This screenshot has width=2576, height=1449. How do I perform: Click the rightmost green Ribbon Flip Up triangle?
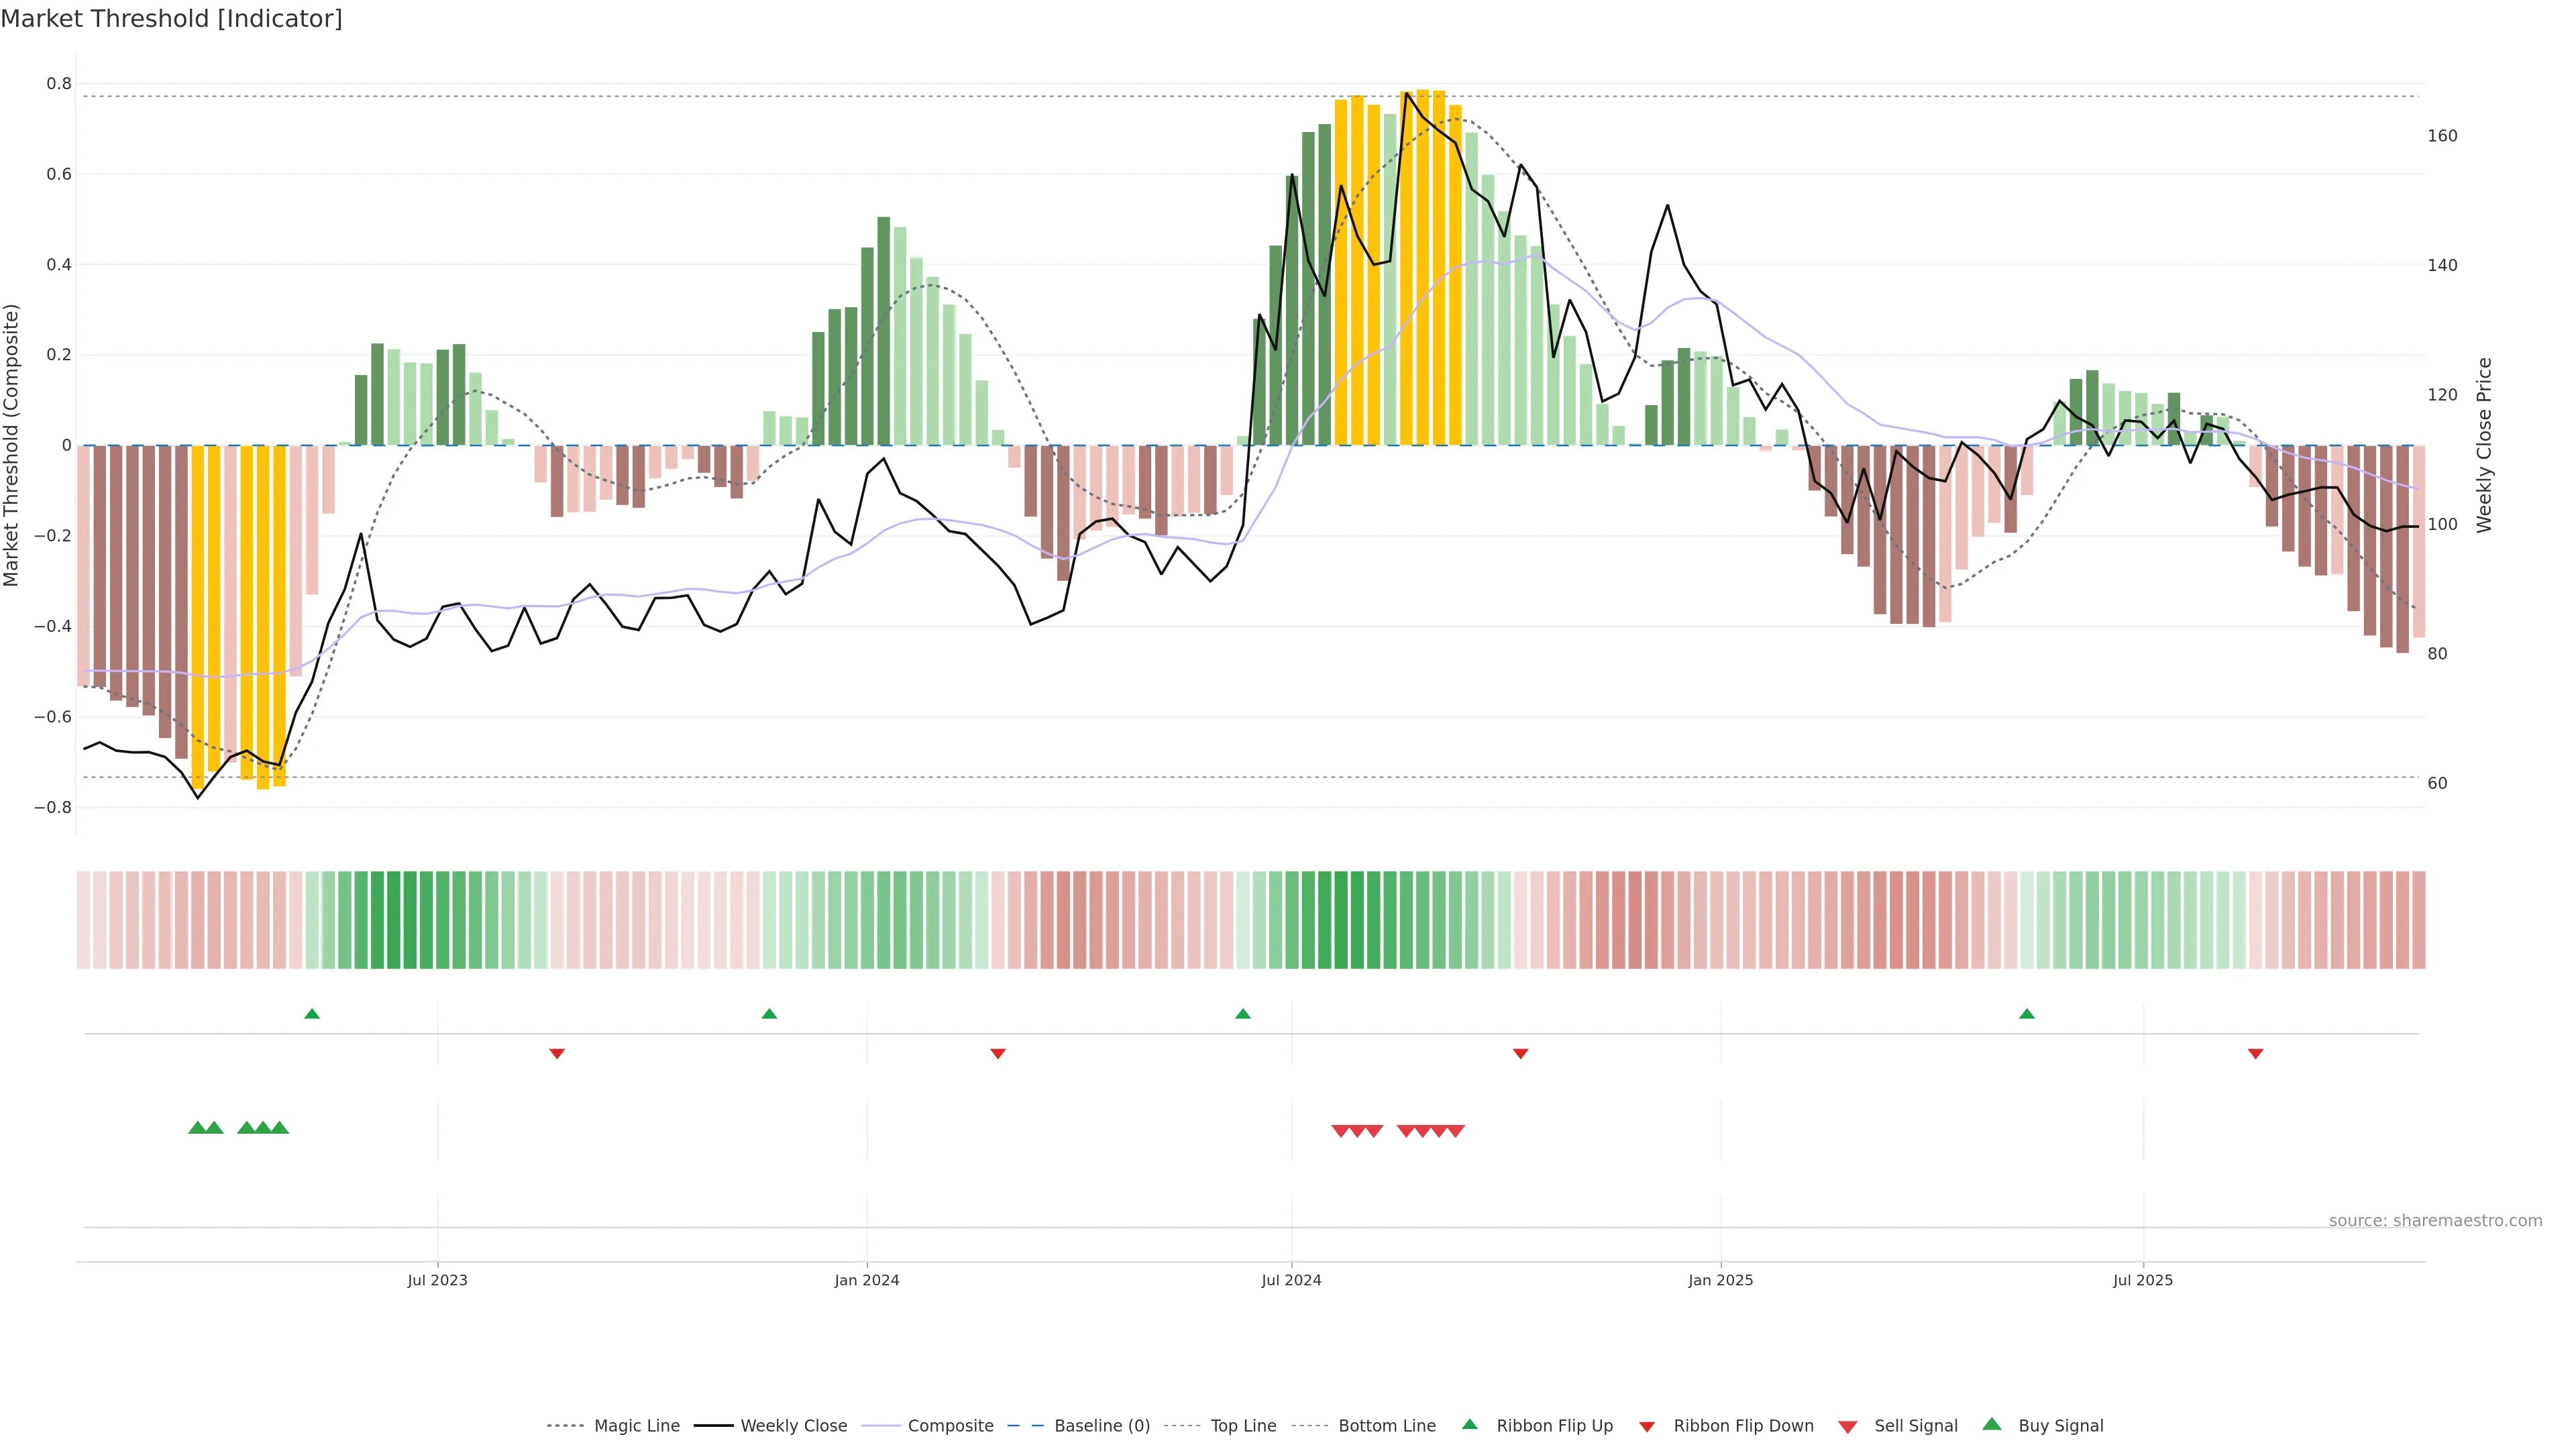click(x=2027, y=1014)
